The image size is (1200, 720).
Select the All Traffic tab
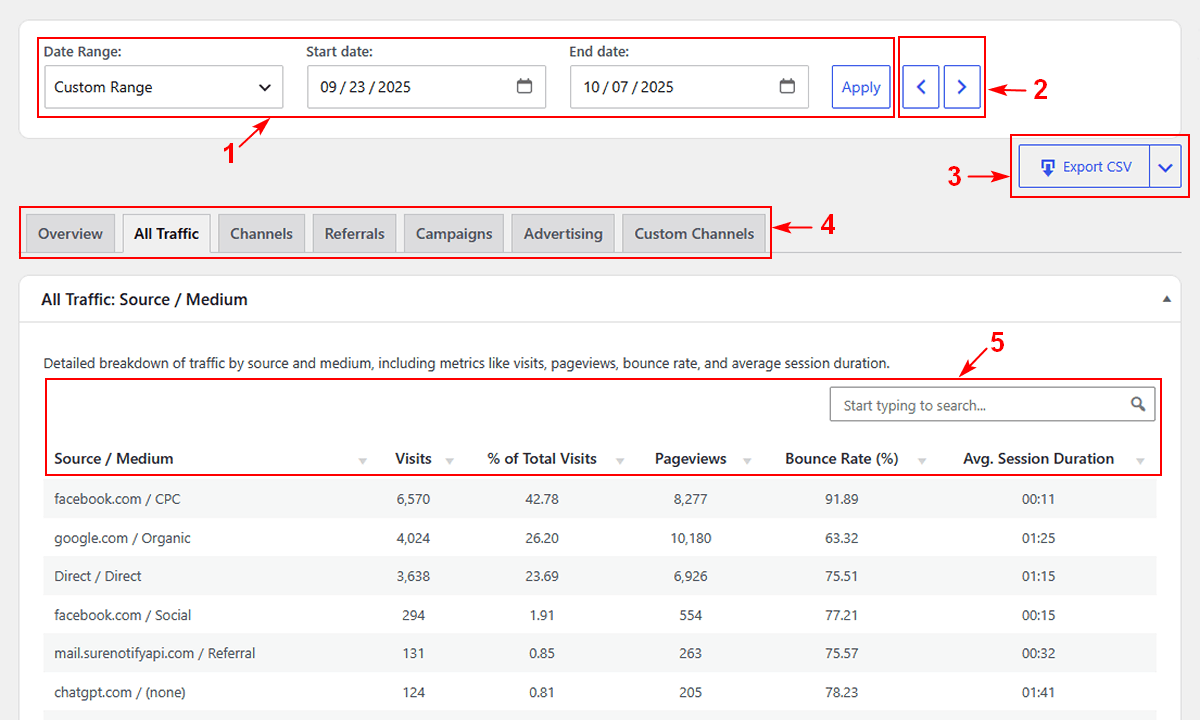click(x=166, y=233)
